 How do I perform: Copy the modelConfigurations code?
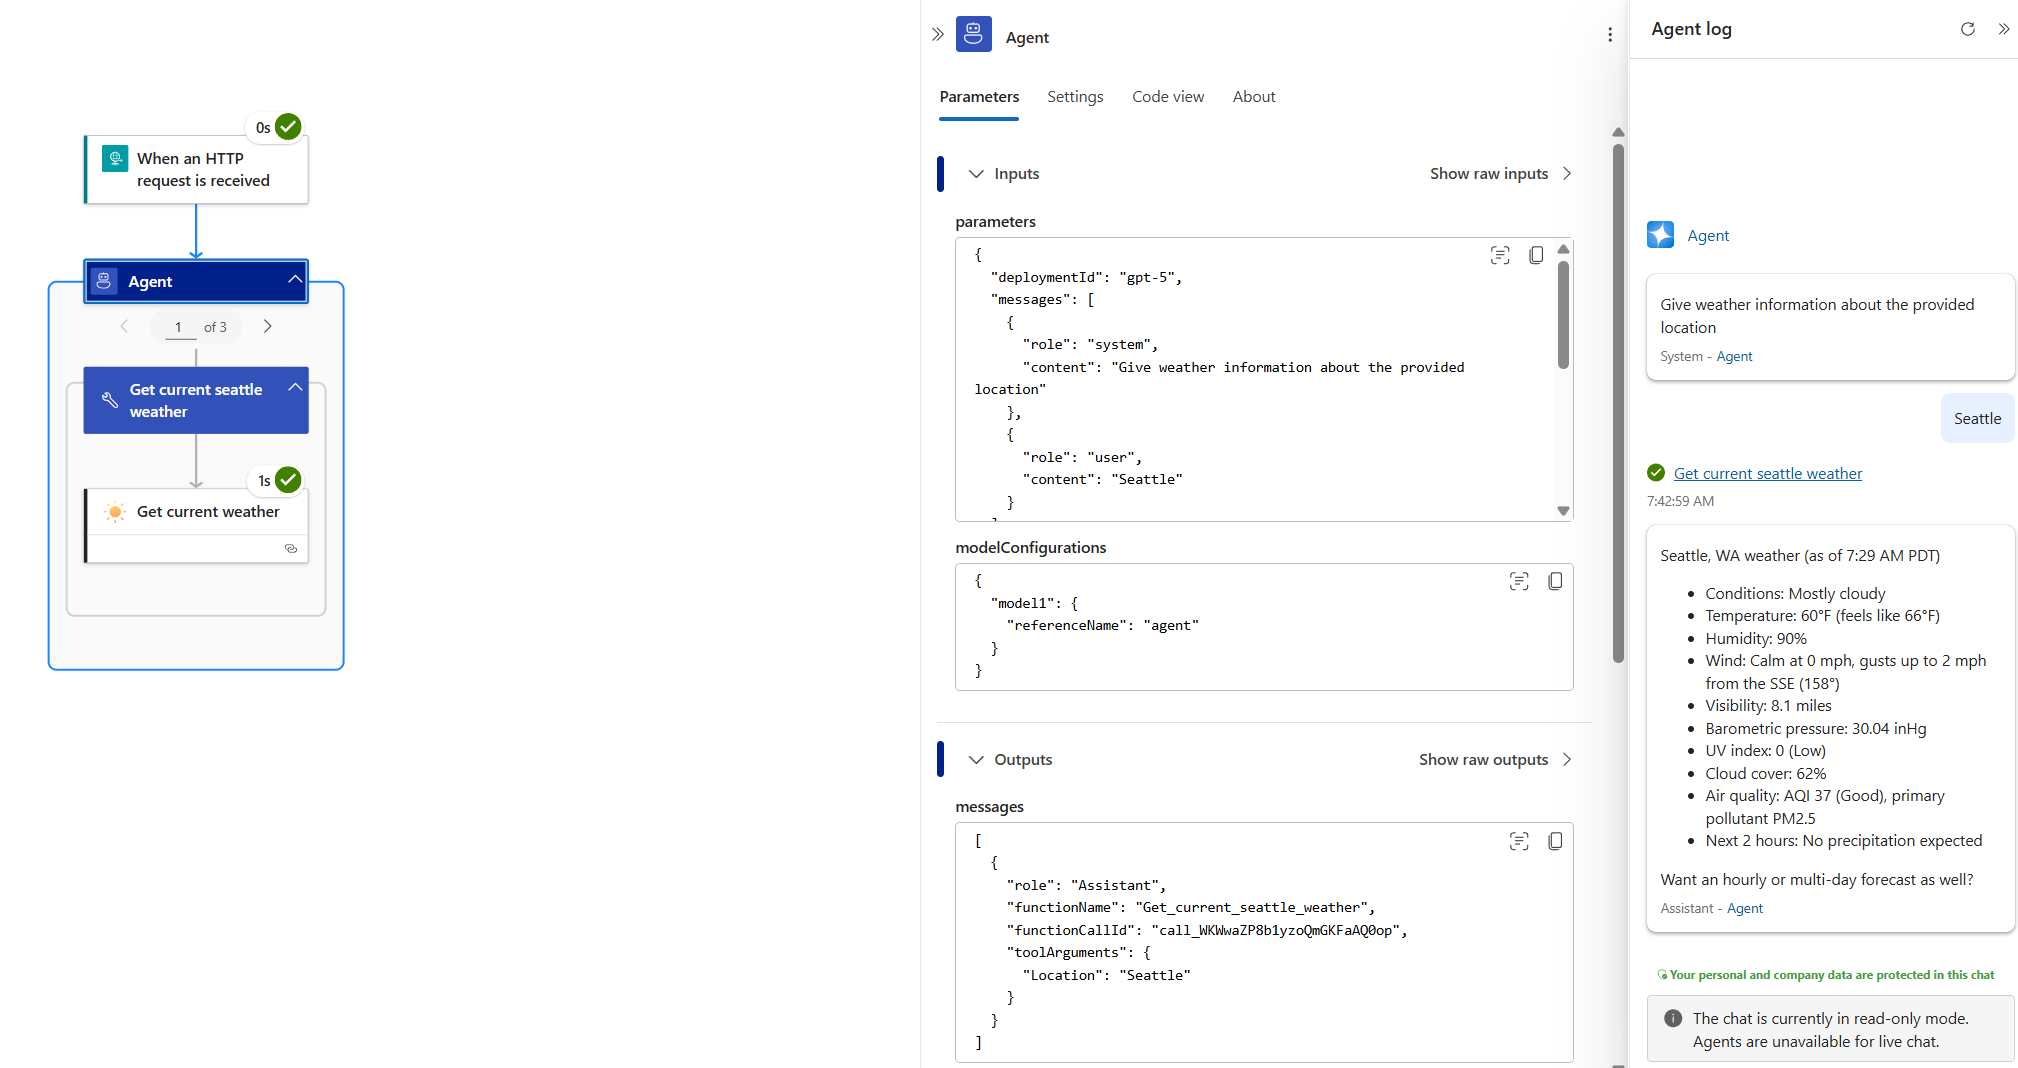pyautogui.click(x=1556, y=581)
